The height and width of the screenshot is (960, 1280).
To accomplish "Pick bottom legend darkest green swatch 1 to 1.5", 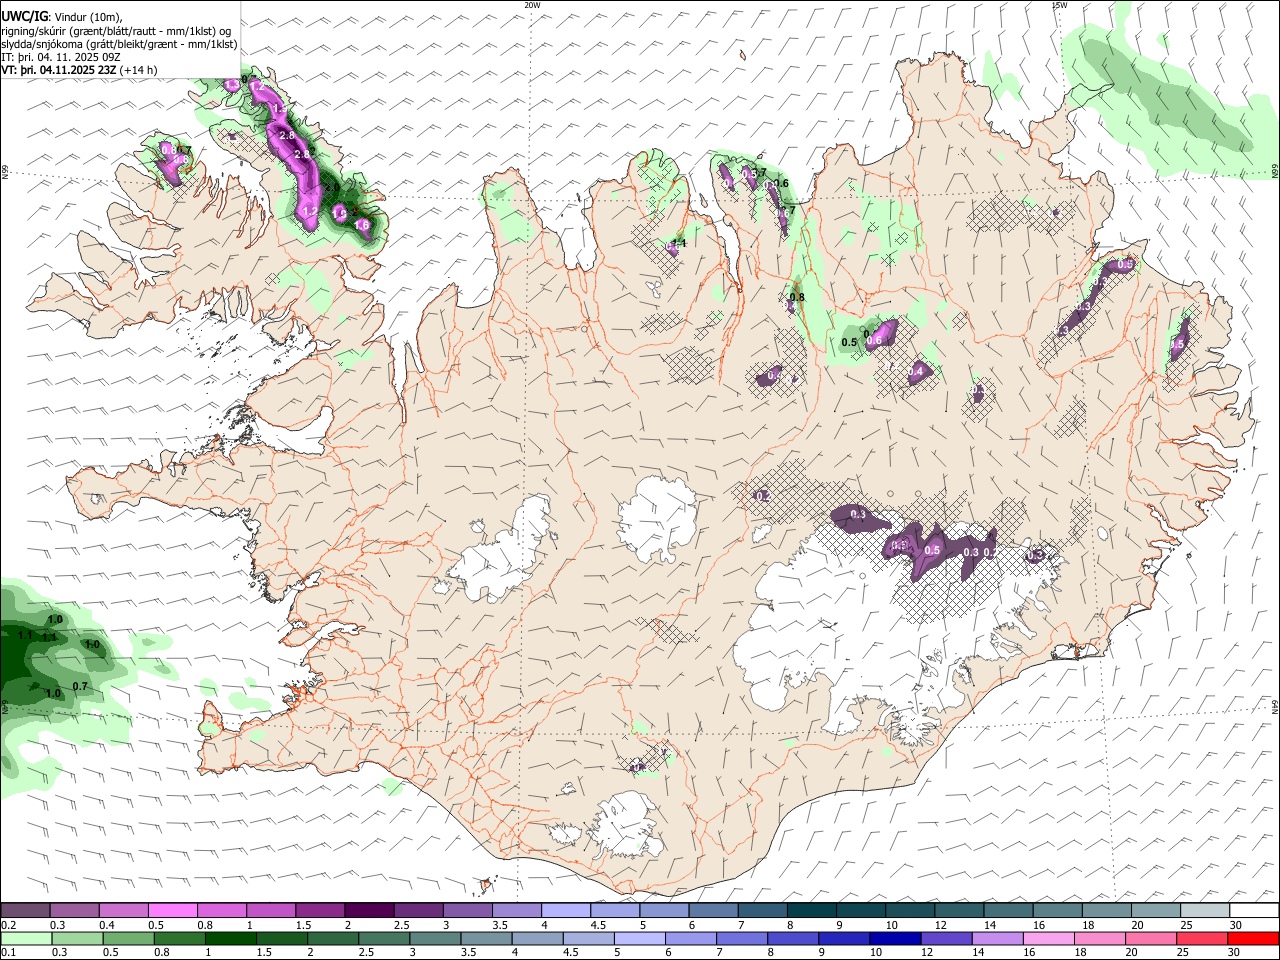I will pos(231,938).
